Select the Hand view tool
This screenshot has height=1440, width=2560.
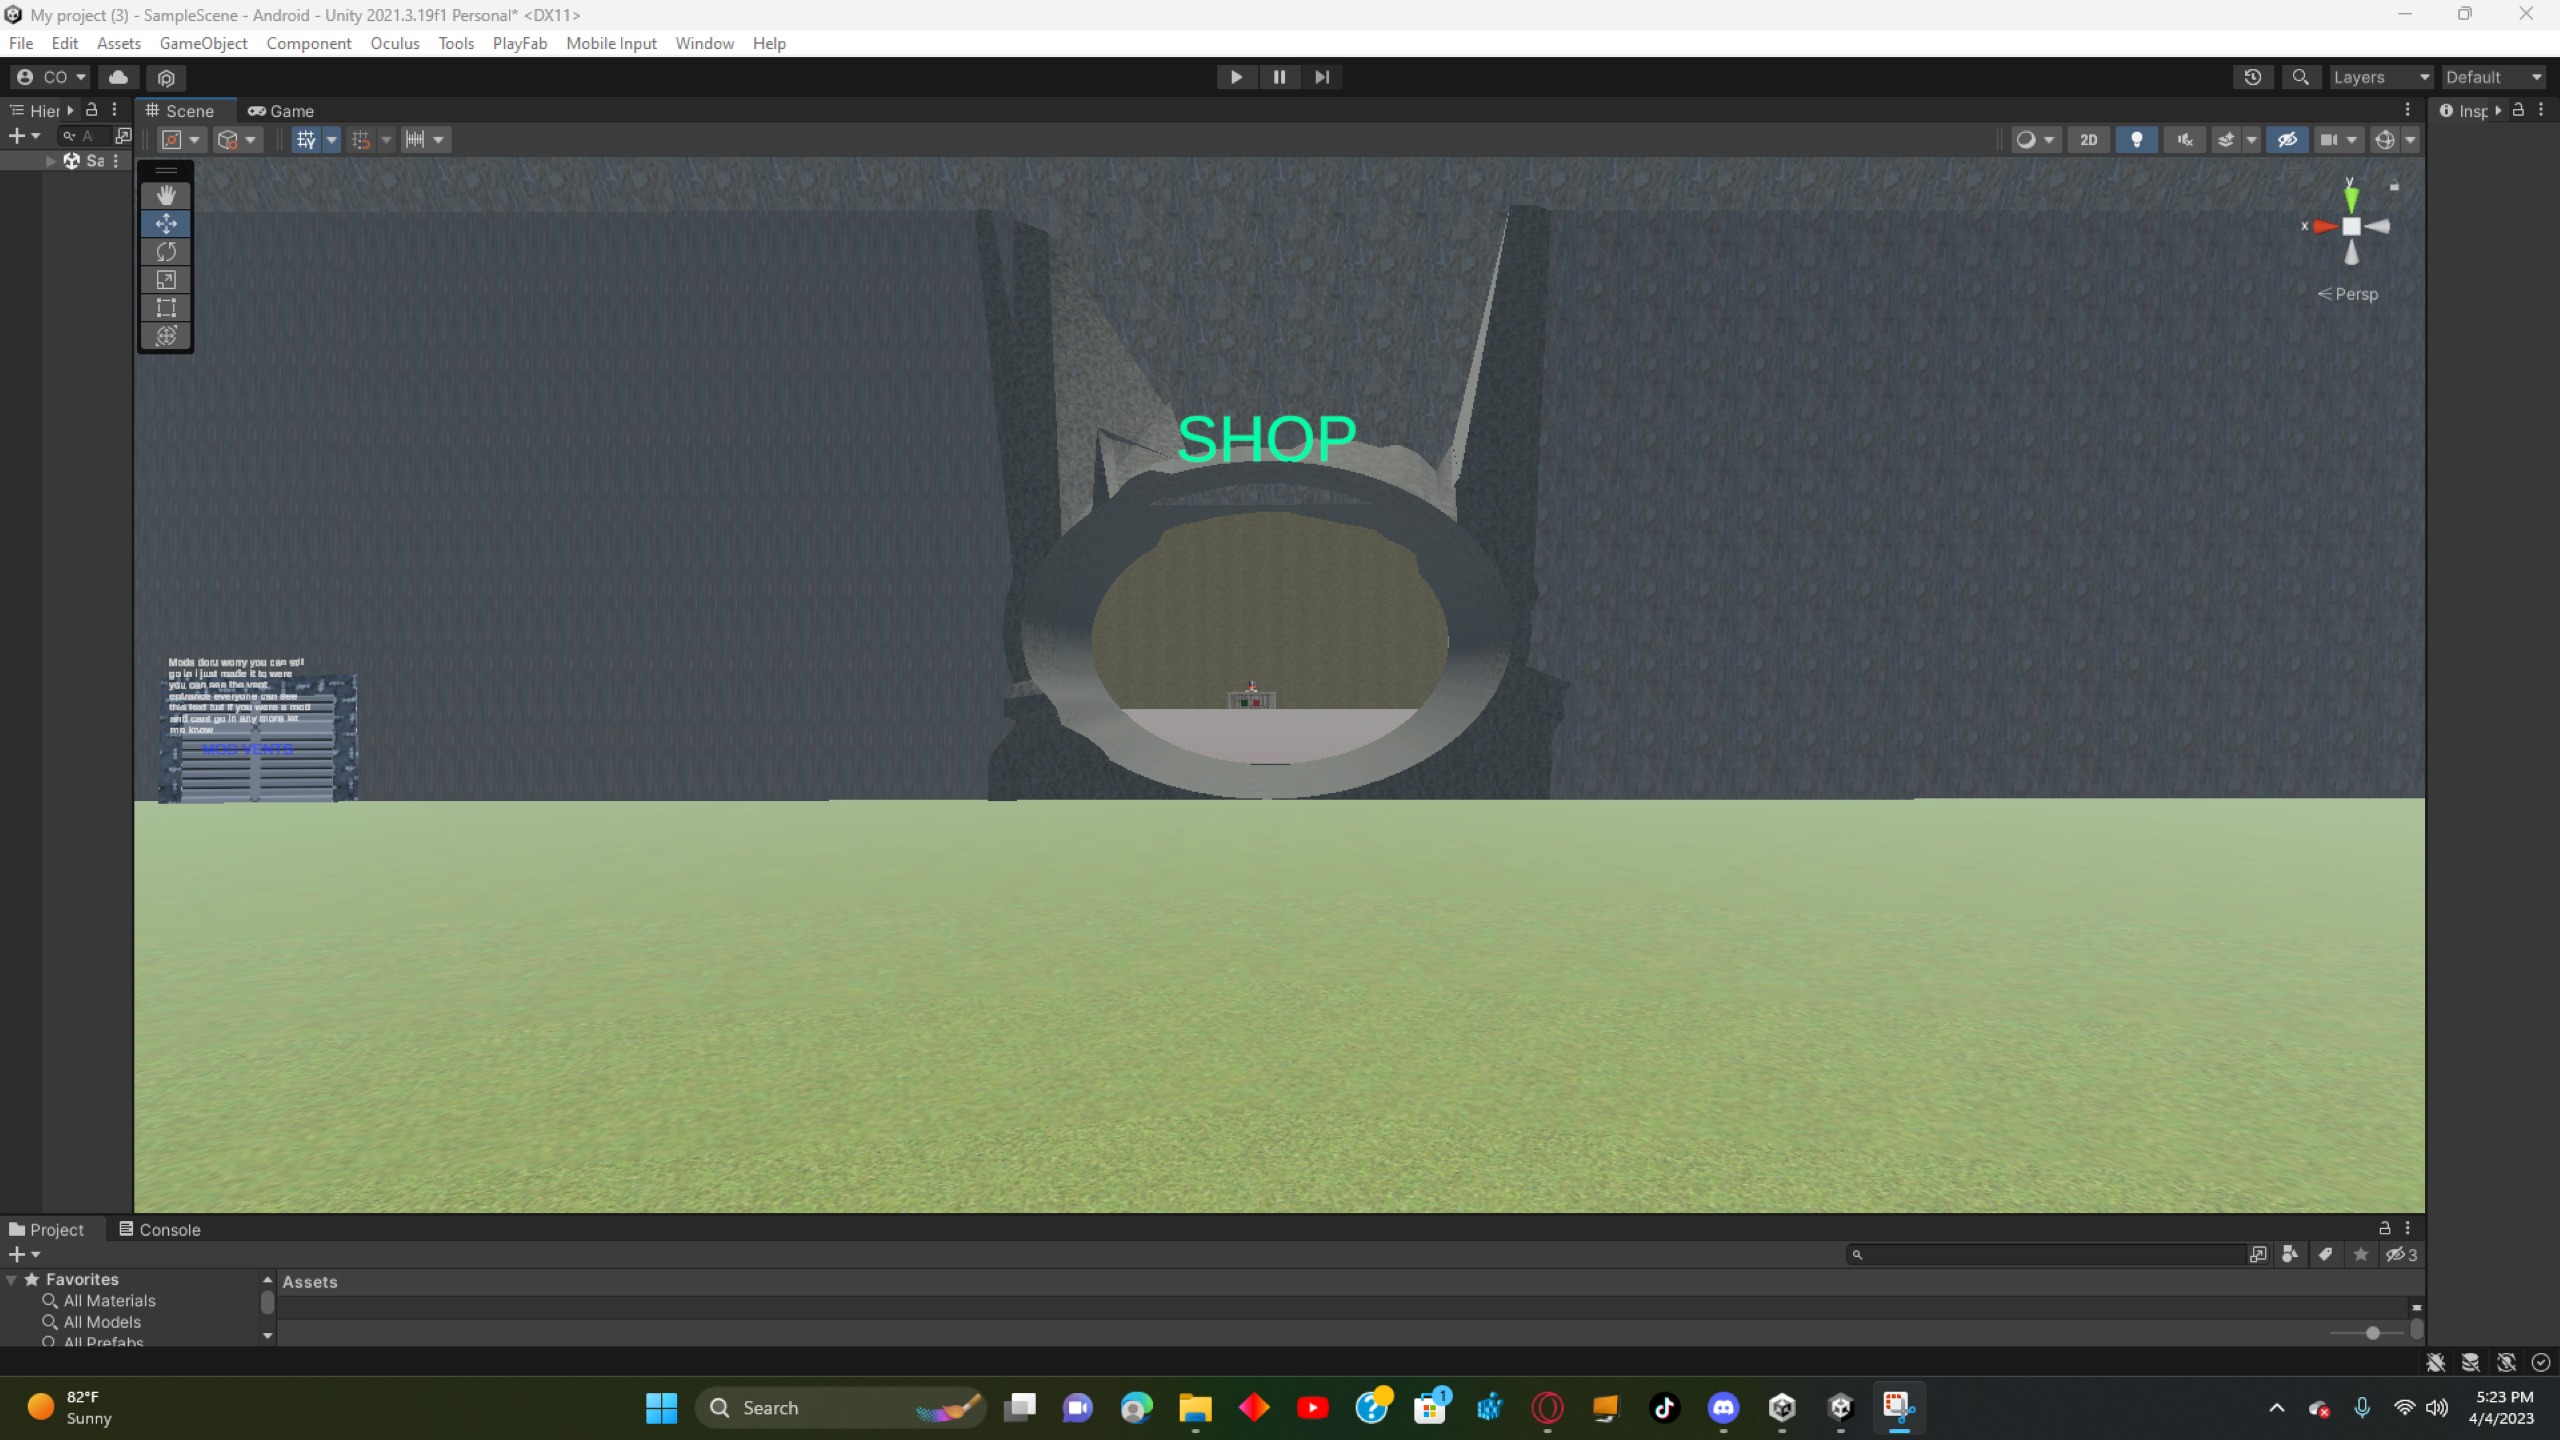coord(166,195)
